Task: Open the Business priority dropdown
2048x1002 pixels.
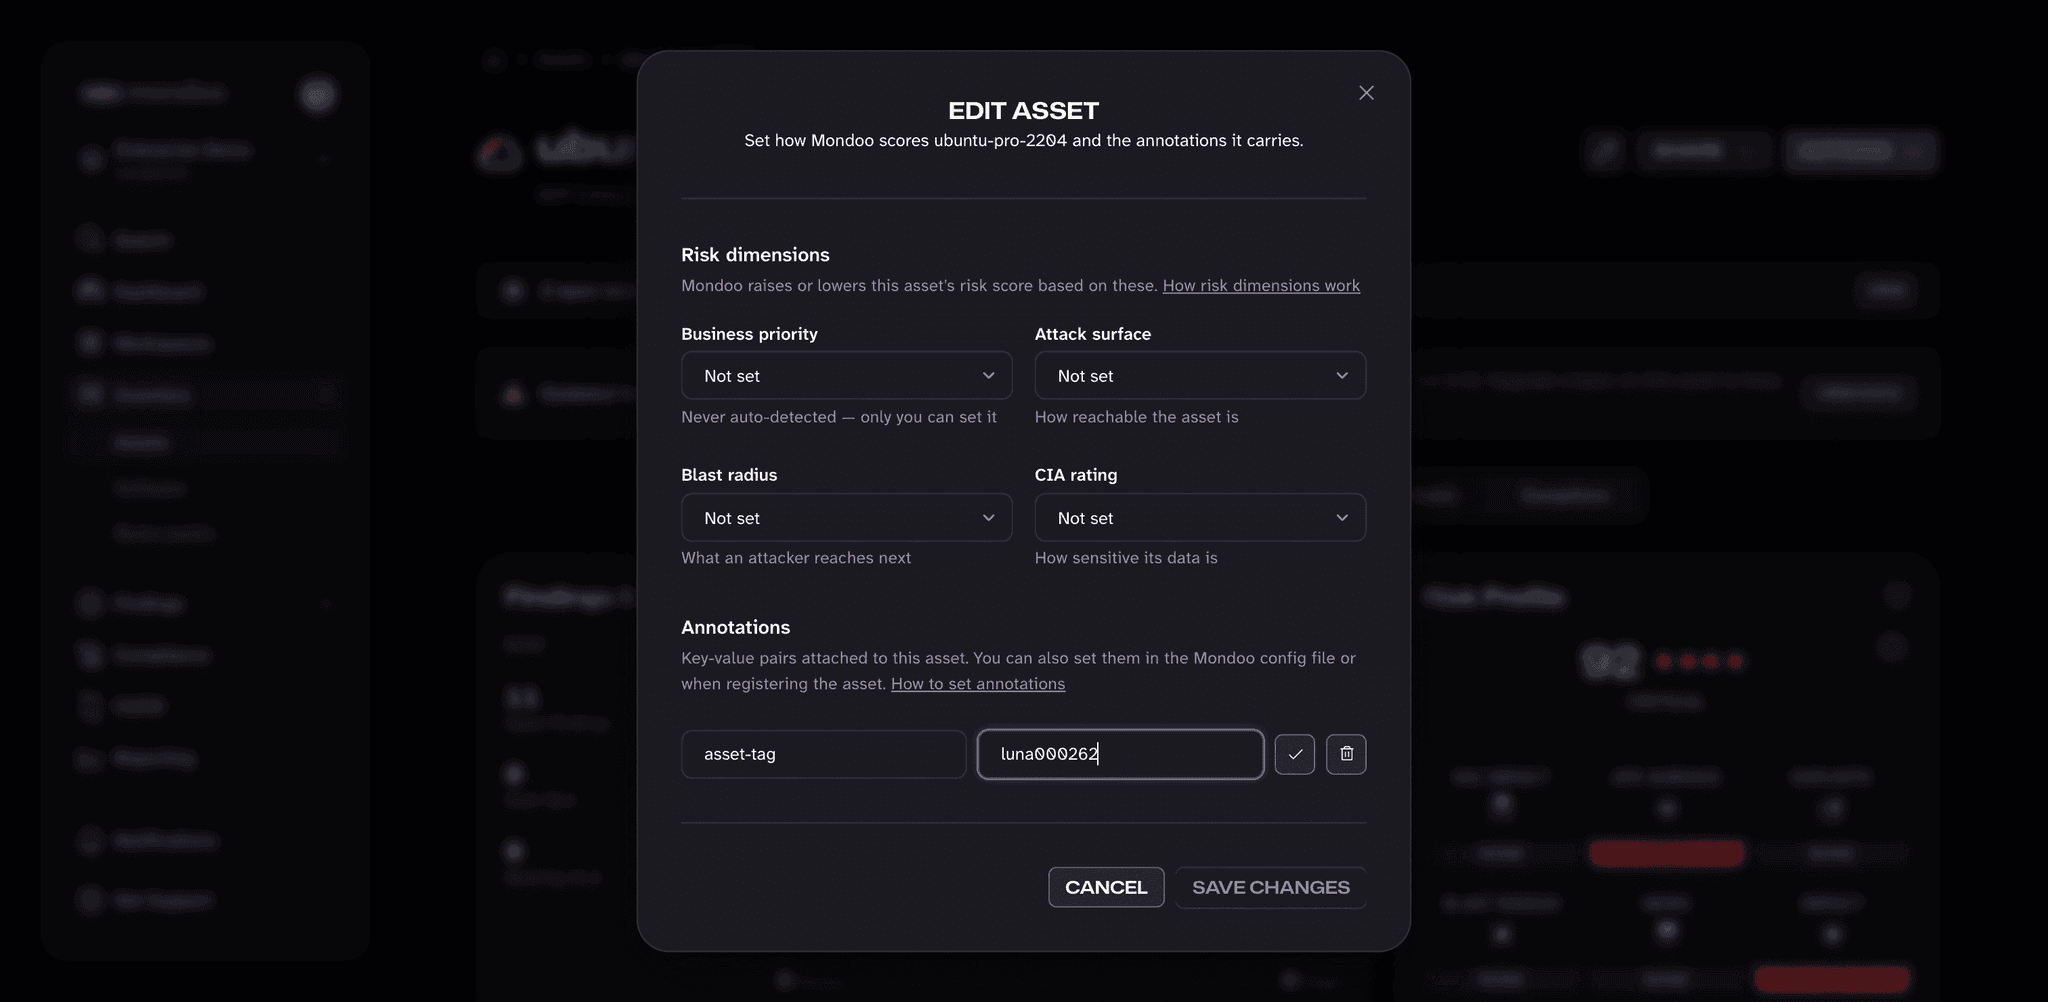Action: pyautogui.click(x=846, y=376)
